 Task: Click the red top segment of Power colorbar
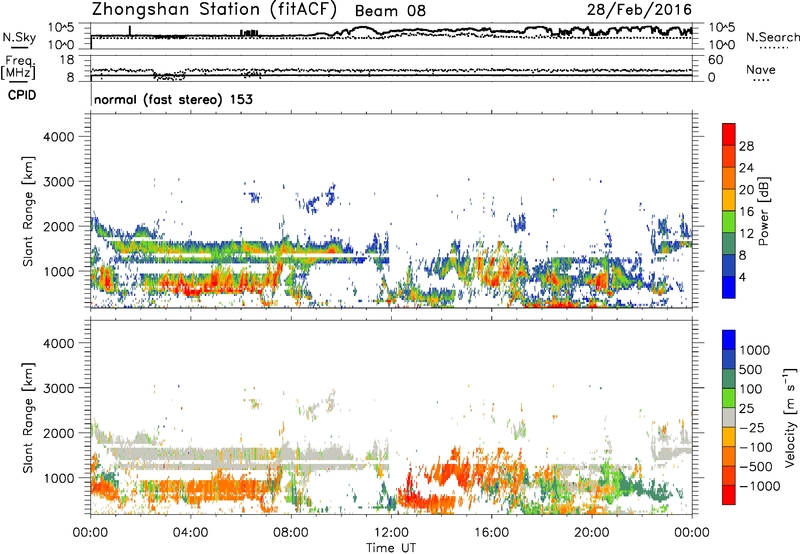pyautogui.click(x=729, y=134)
